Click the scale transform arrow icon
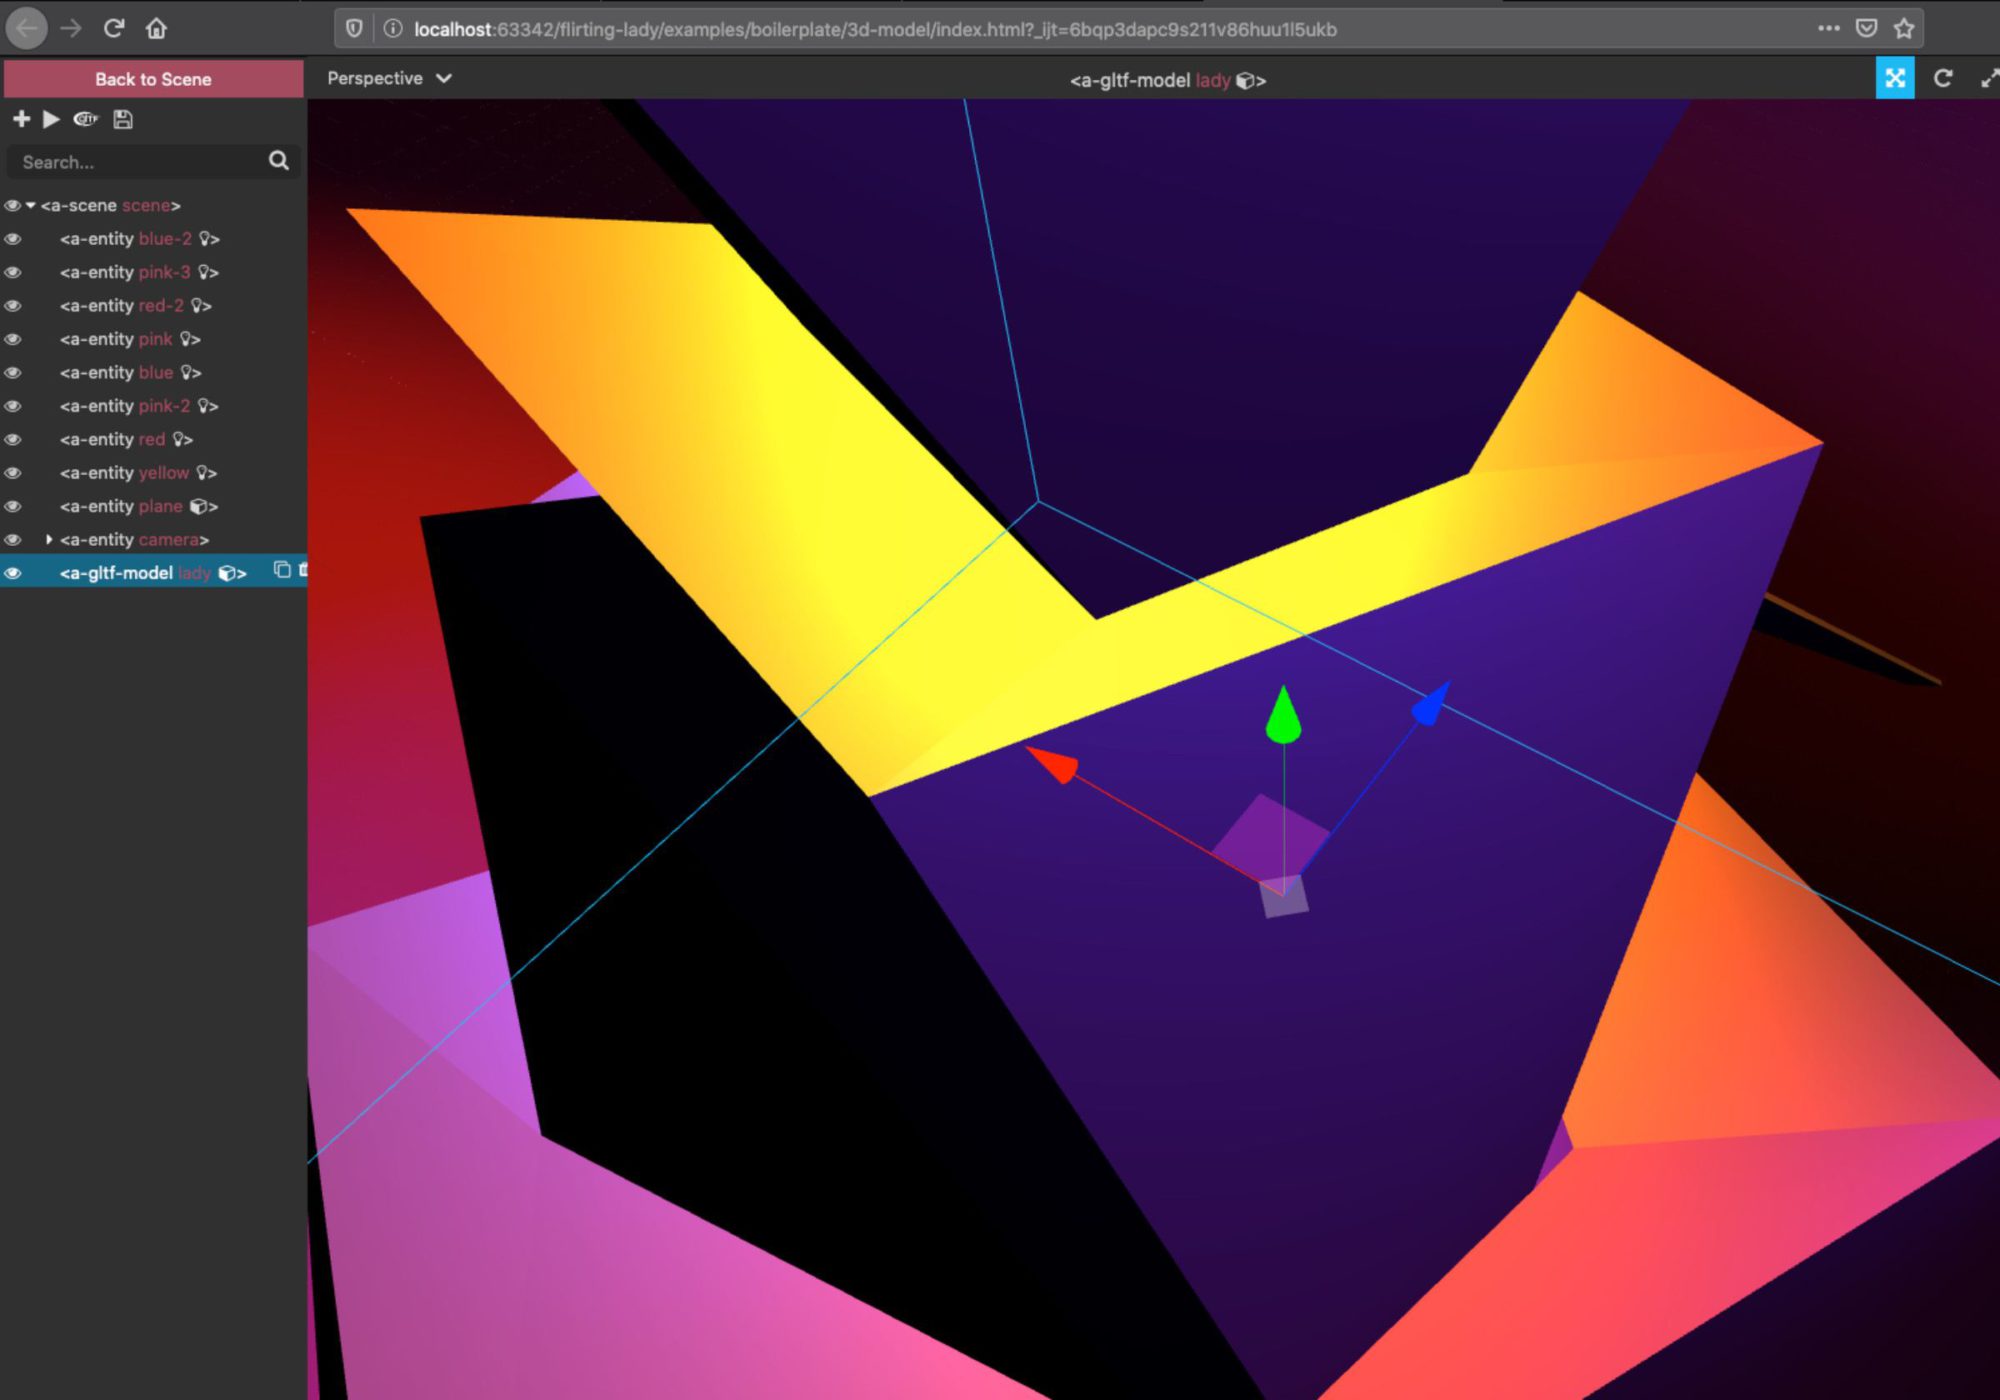Screen dimensions: 2000x1400 point(1989,78)
